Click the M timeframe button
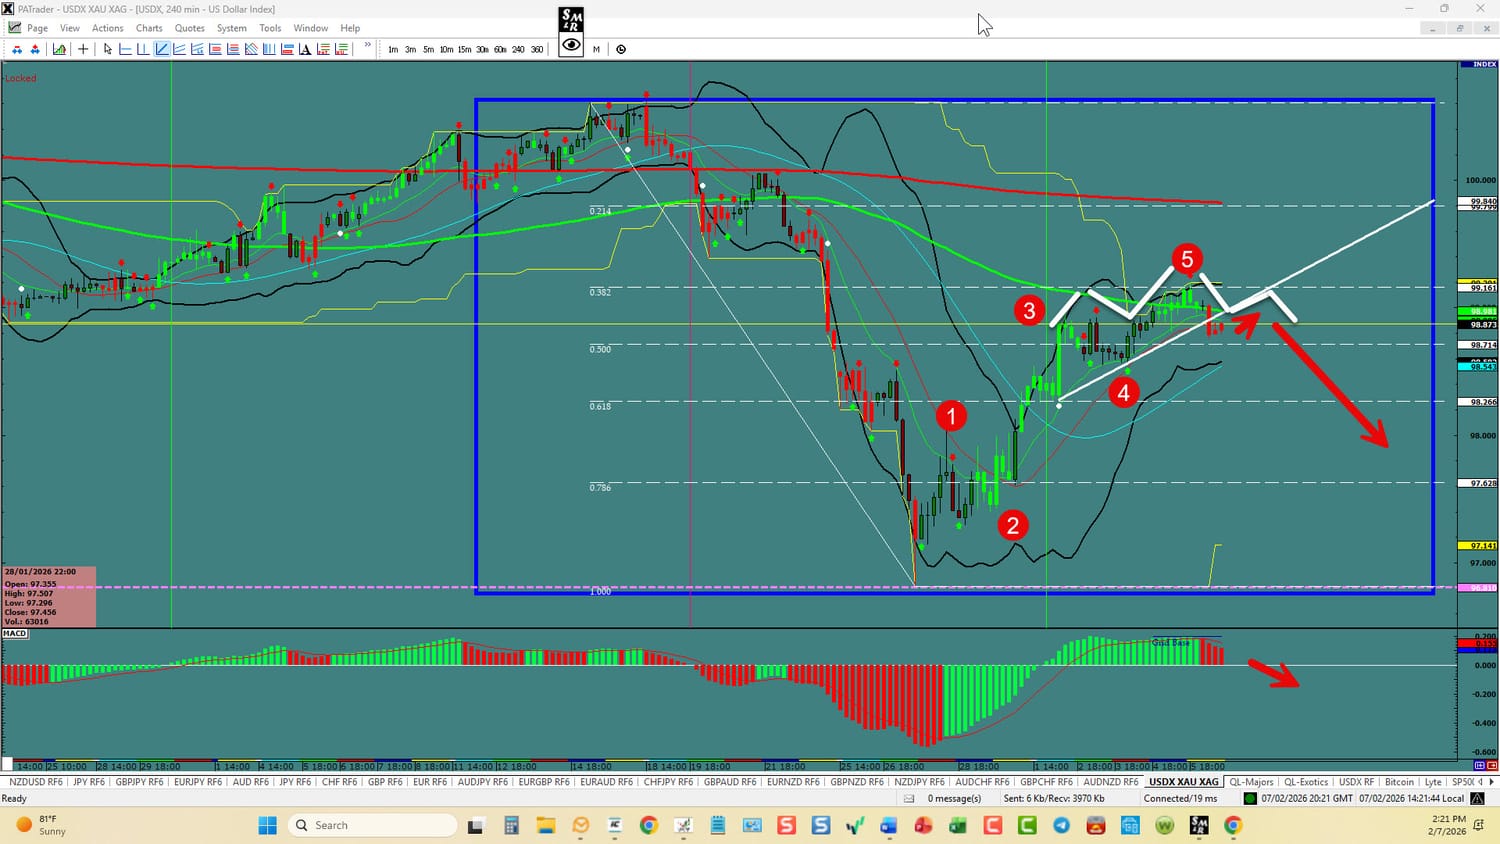This screenshot has height=844, width=1500. pos(596,49)
